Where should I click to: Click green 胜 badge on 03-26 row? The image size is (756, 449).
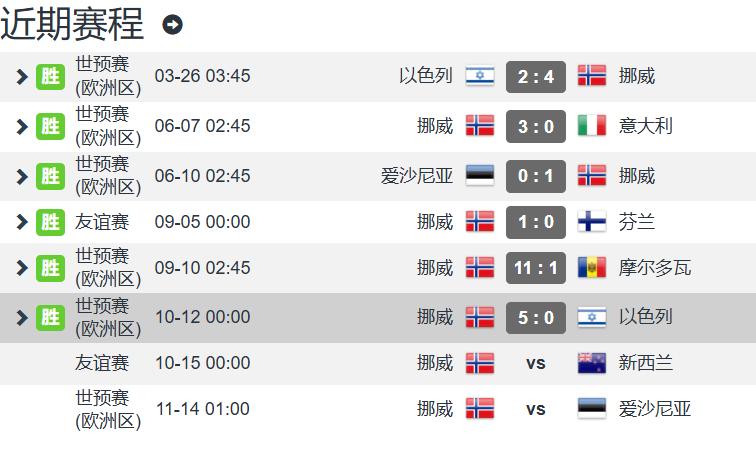pyautogui.click(x=50, y=76)
